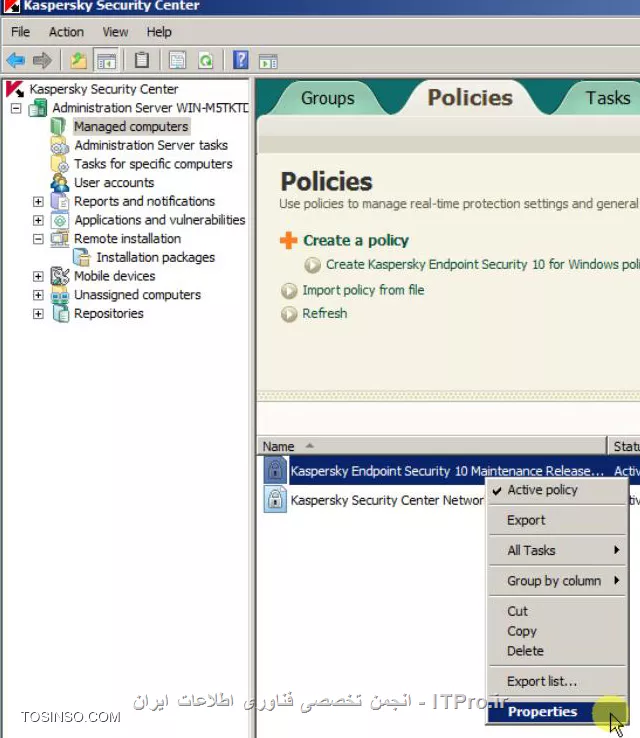Click the Back arrow toolbar icon
Viewport: 640px width, 738px height.
(16, 61)
